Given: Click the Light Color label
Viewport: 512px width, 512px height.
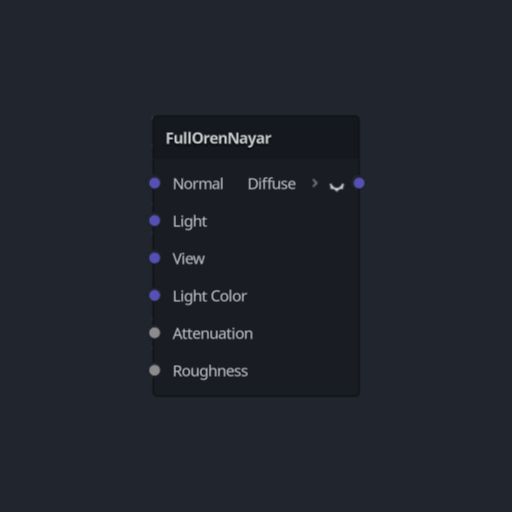Looking at the screenshot, I should 210,296.
